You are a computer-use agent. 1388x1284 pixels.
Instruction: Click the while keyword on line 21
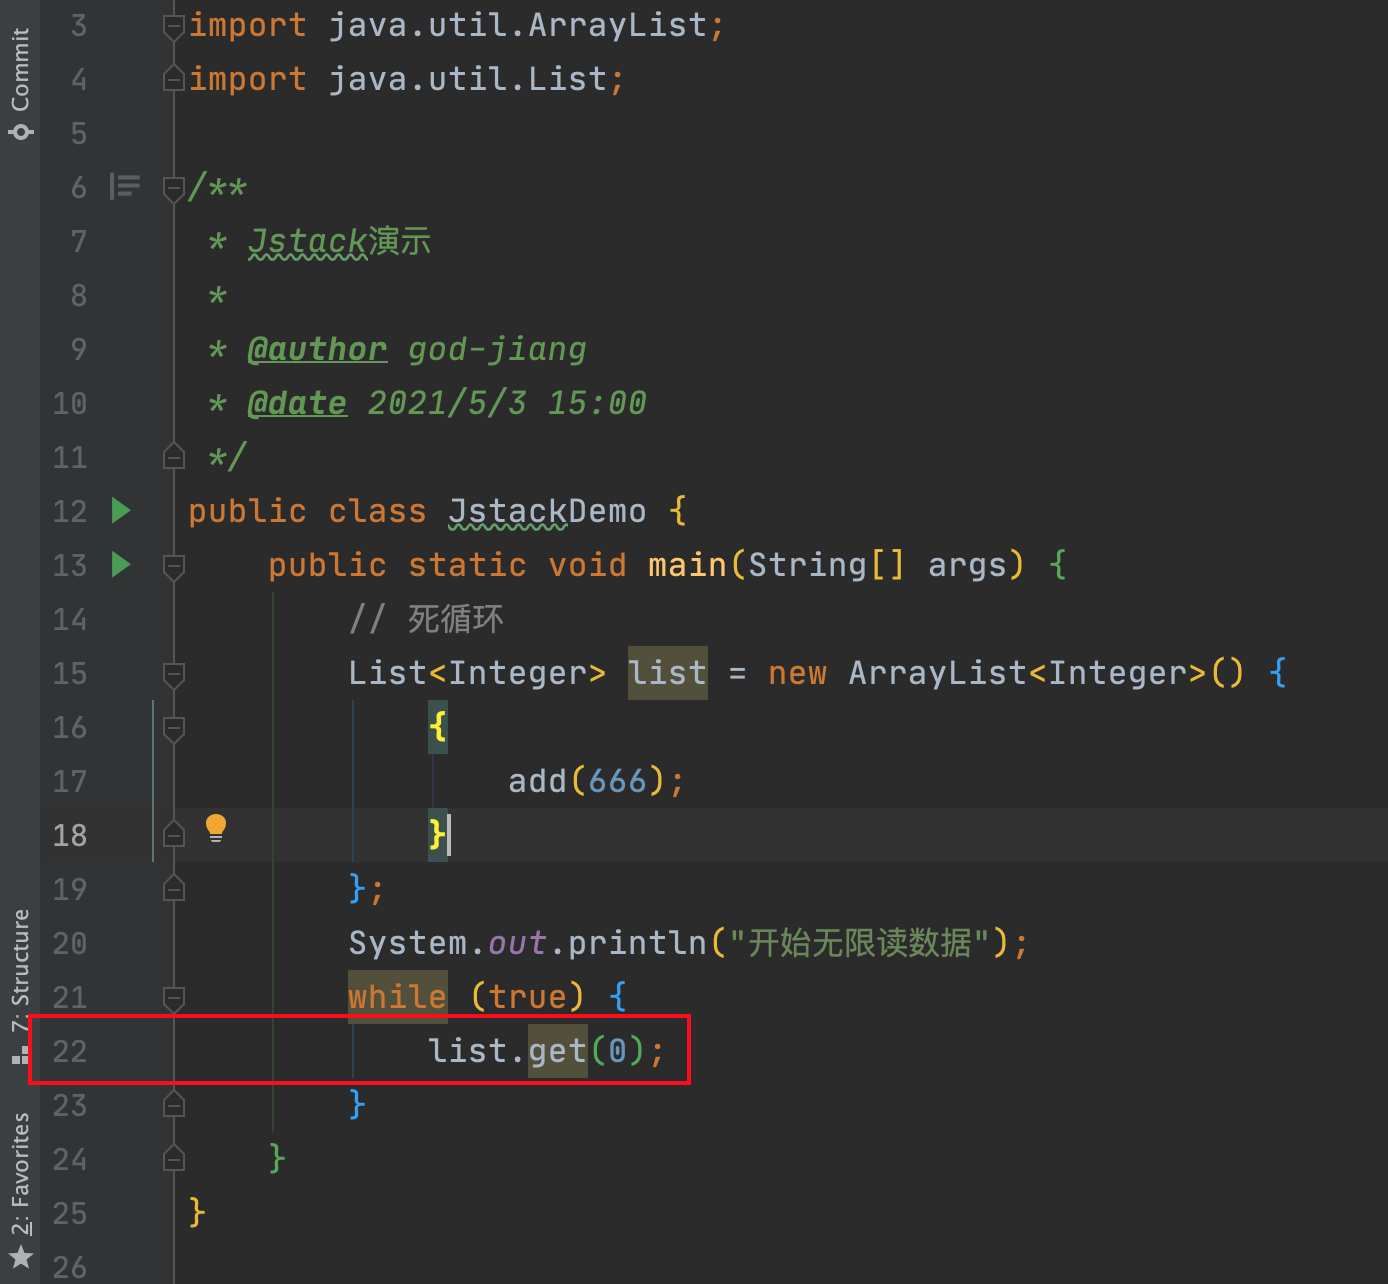(x=397, y=997)
